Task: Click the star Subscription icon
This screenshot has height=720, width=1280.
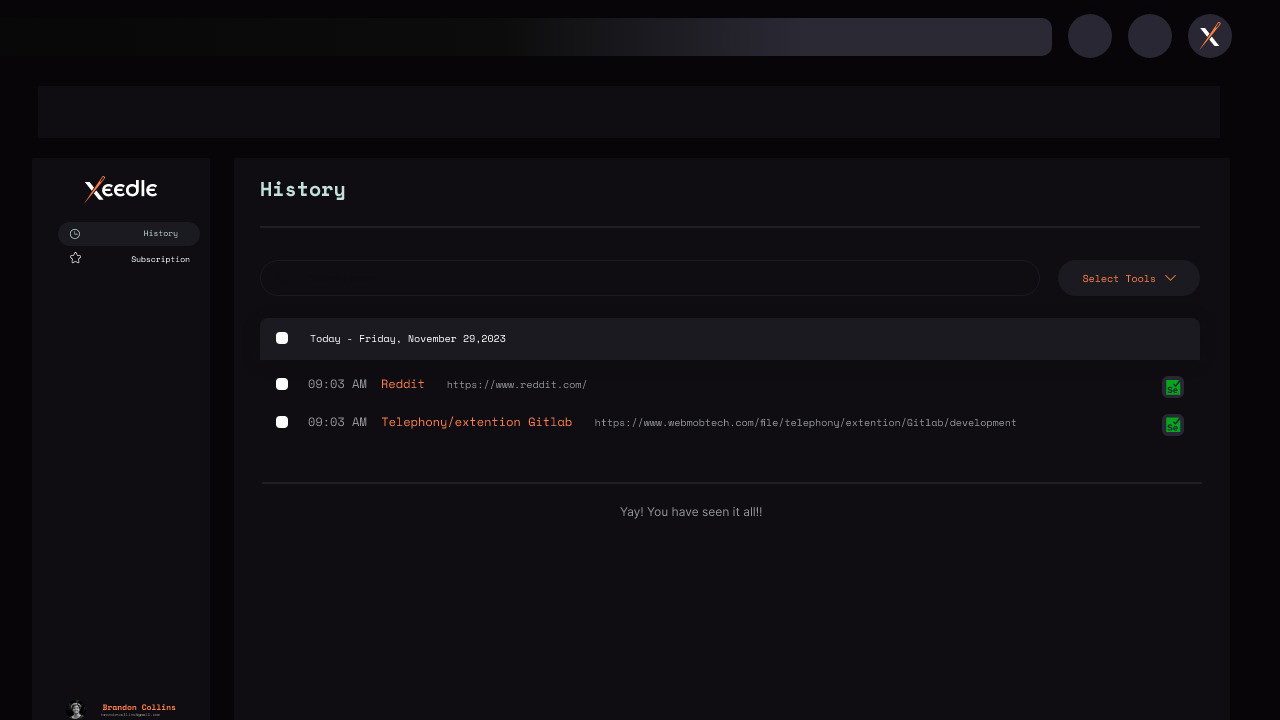Action: click(x=75, y=258)
